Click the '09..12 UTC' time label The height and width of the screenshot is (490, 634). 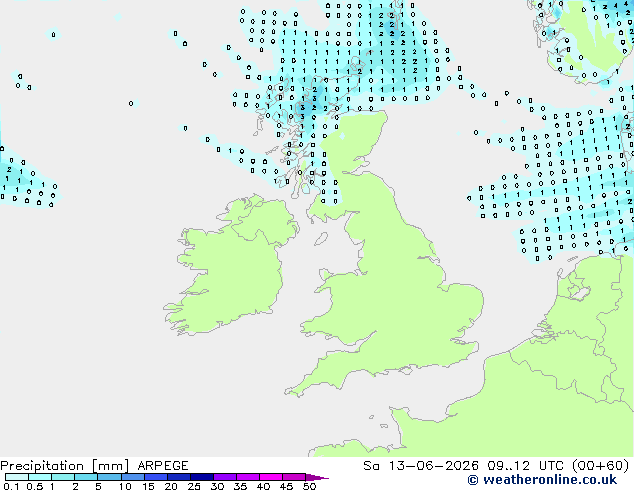(525, 466)
